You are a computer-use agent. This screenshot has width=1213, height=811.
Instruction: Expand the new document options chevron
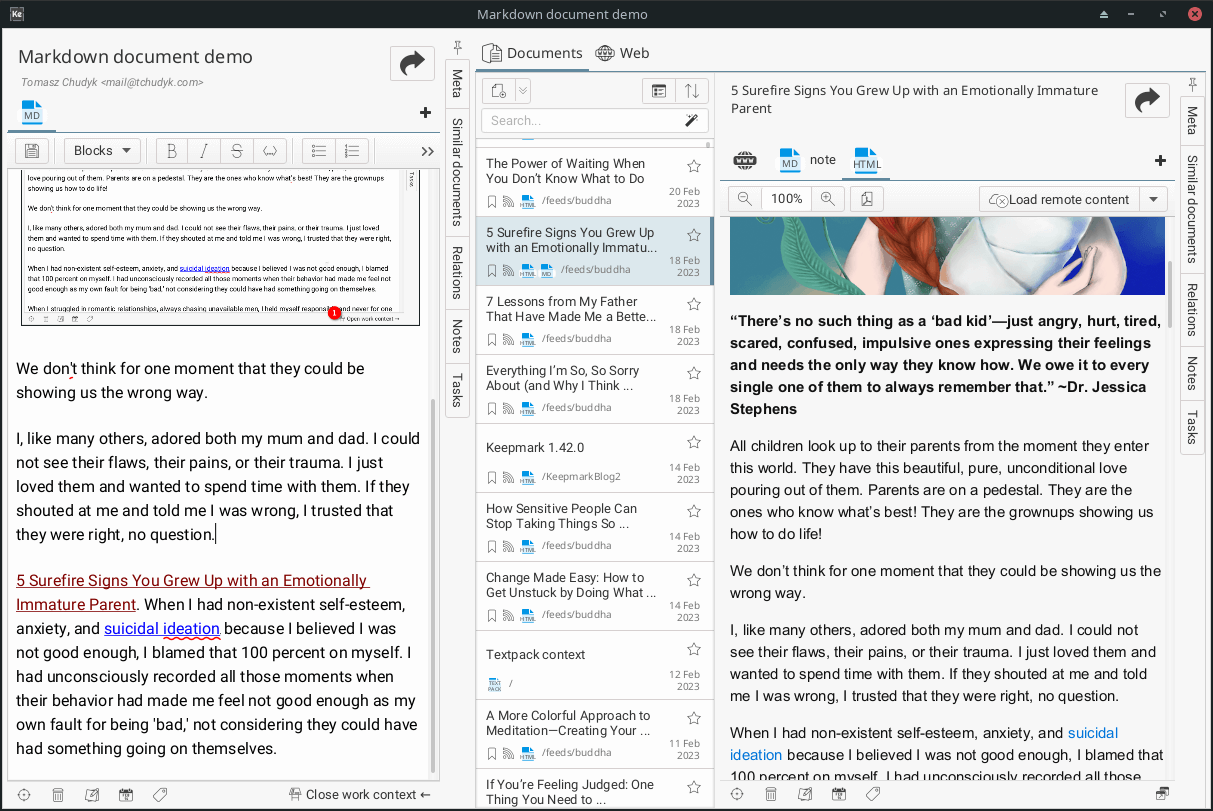coord(523,91)
